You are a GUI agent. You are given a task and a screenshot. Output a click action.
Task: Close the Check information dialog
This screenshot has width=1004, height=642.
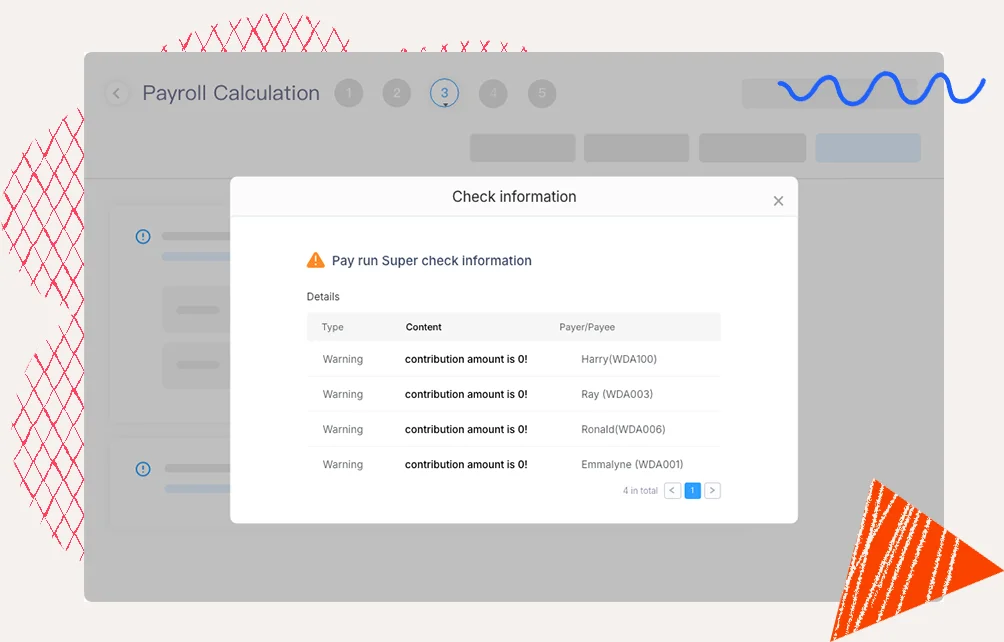[x=778, y=201]
